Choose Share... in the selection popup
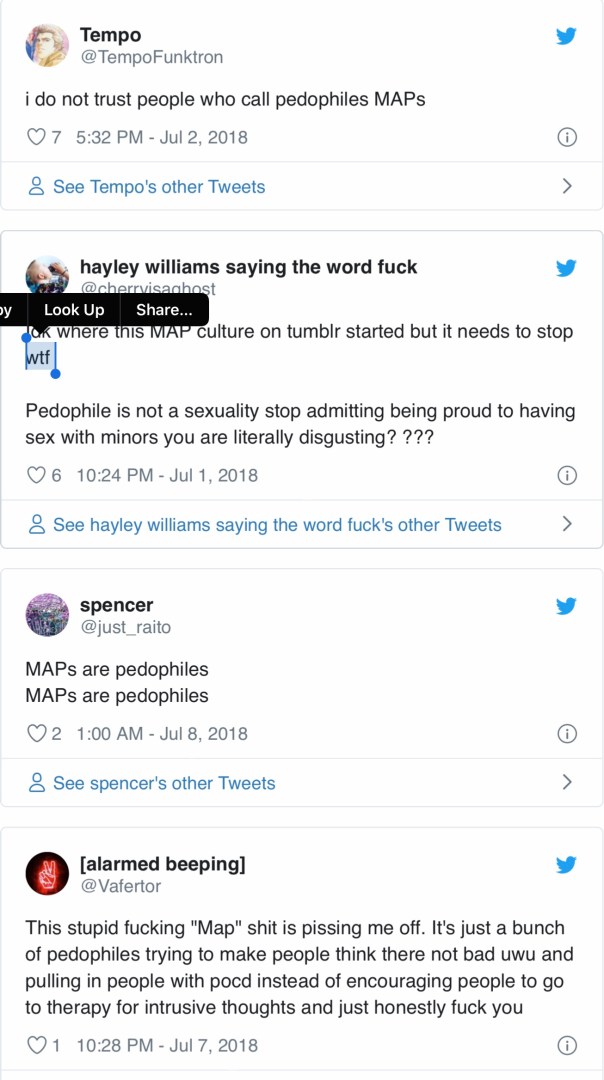604x1080 pixels. [164, 310]
